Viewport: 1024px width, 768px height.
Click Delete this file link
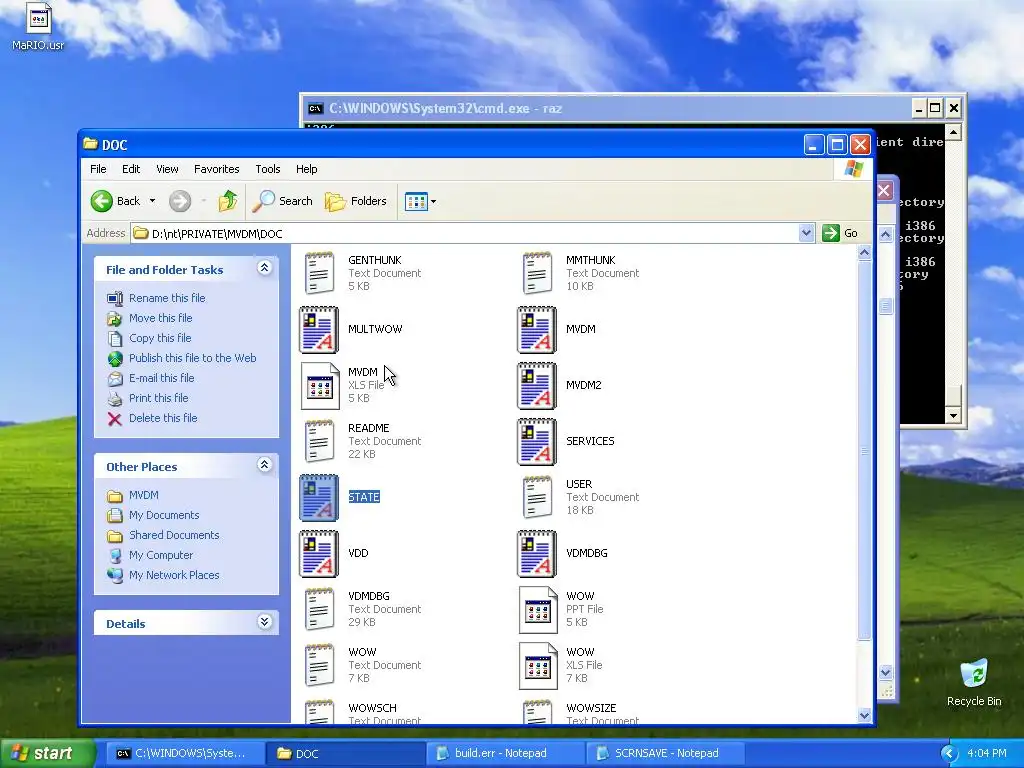(163, 418)
